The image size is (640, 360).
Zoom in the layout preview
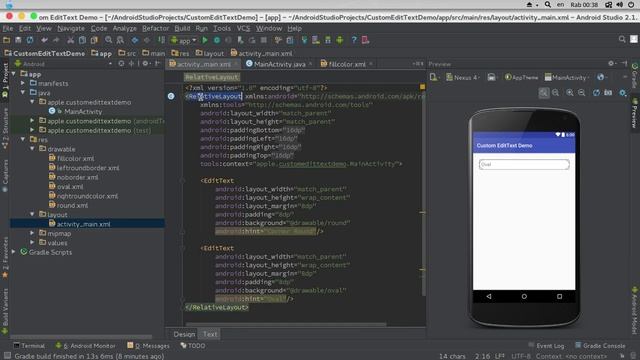click(x=570, y=93)
